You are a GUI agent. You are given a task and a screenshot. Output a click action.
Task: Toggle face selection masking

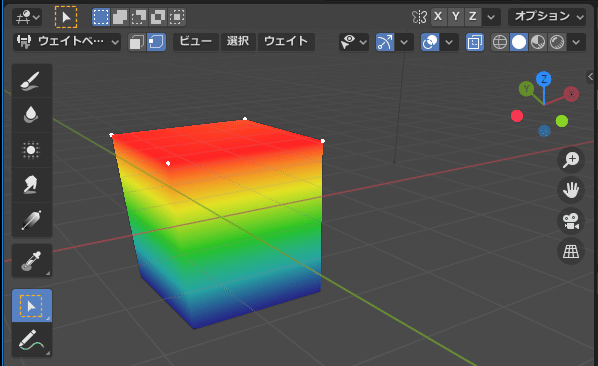point(137,42)
